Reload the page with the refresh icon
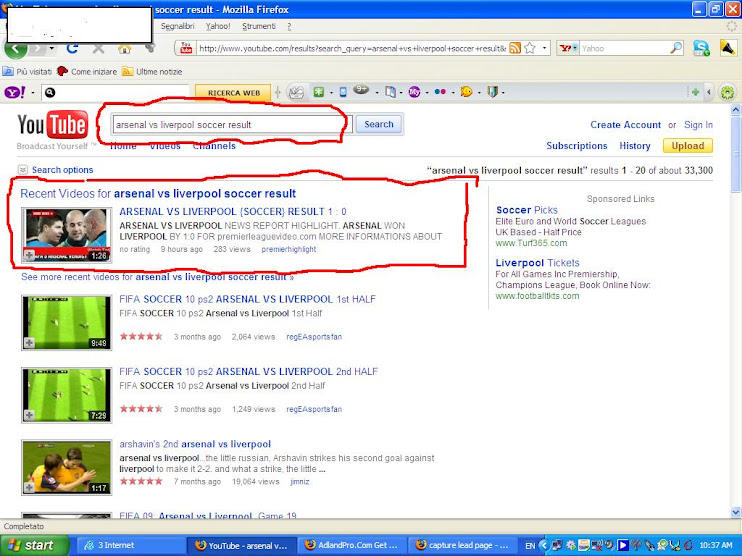 (72, 48)
